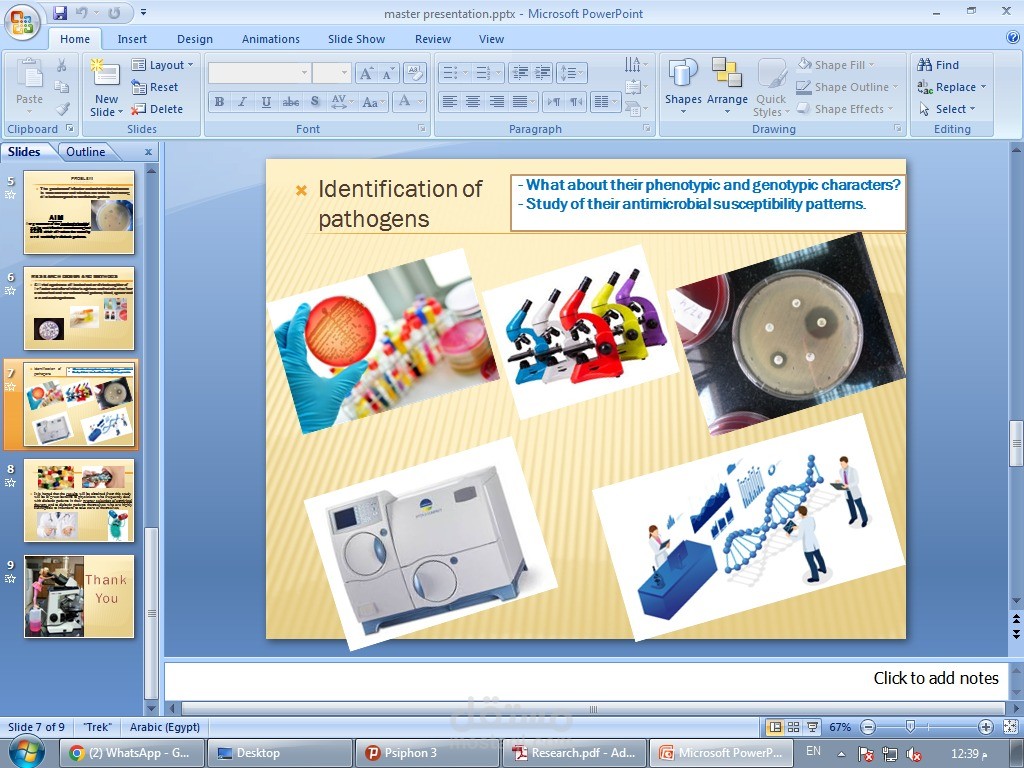This screenshot has height=768, width=1024.
Task: Open Quick Styles gallery
Action: [771, 87]
